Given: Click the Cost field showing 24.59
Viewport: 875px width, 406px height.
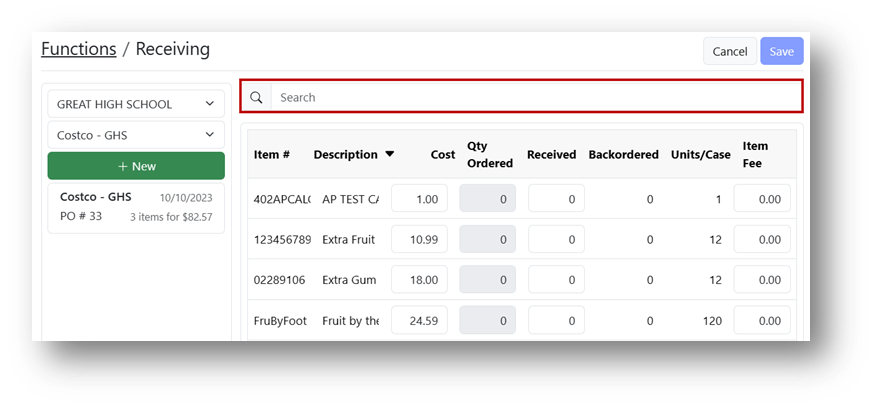Looking at the screenshot, I should click(419, 320).
